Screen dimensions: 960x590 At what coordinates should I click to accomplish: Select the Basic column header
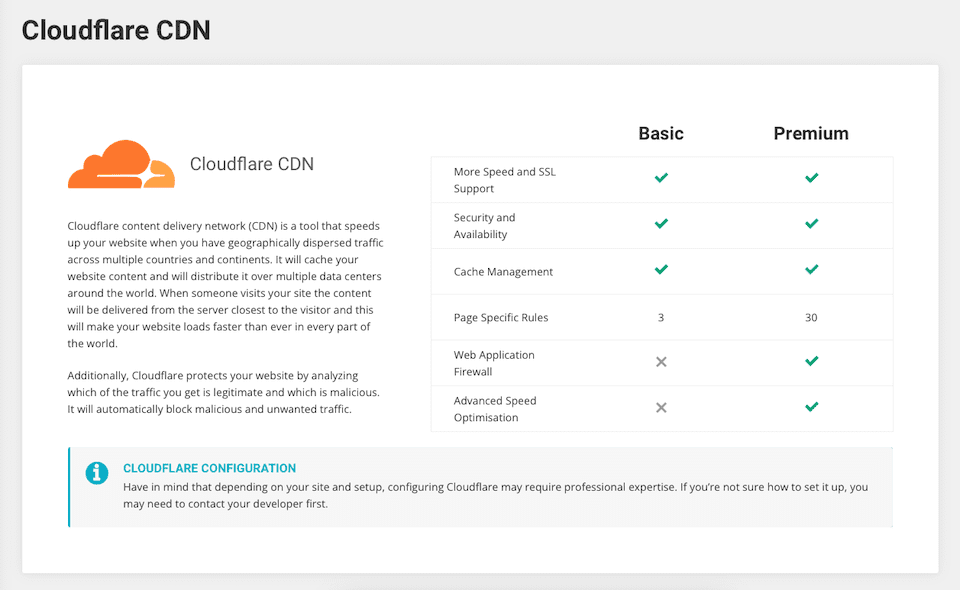(661, 132)
